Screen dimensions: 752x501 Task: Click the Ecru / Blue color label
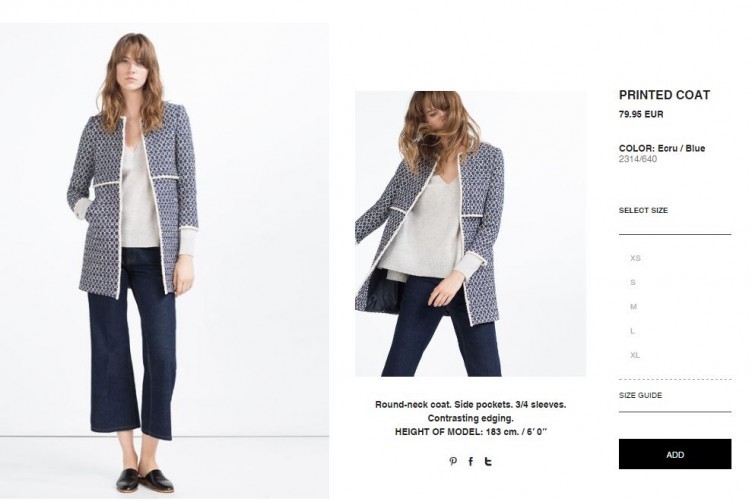pos(681,148)
